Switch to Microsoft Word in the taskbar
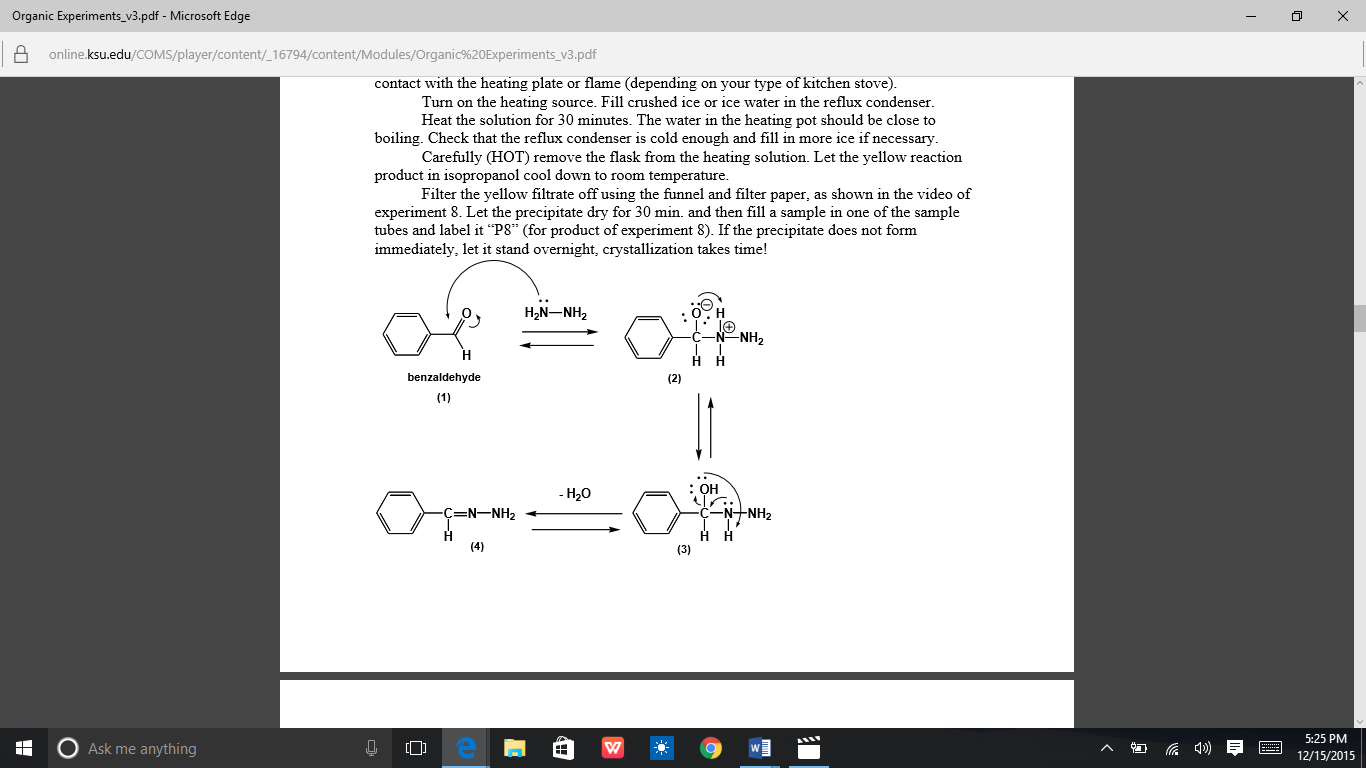1366x768 pixels. point(759,748)
